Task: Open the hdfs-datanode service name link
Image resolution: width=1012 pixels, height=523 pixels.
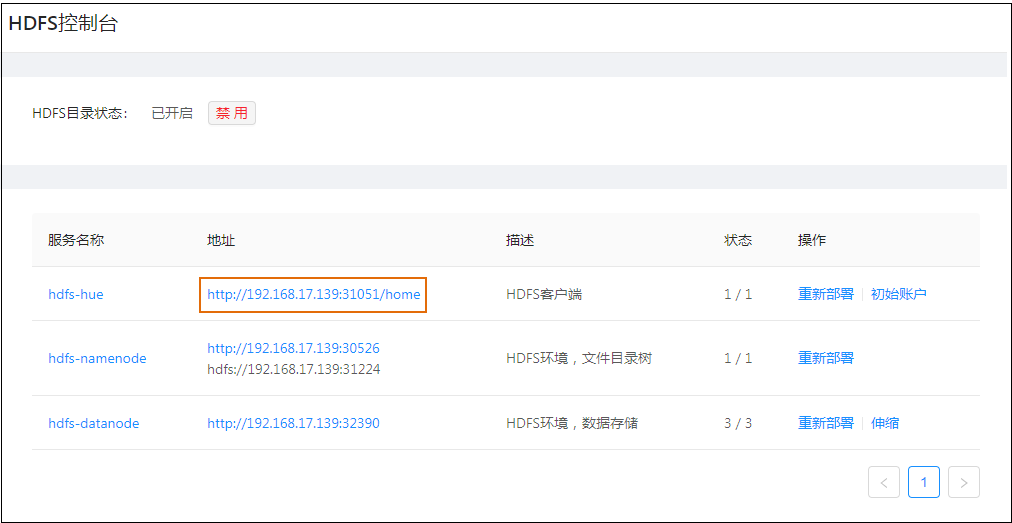Action: click(94, 423)
